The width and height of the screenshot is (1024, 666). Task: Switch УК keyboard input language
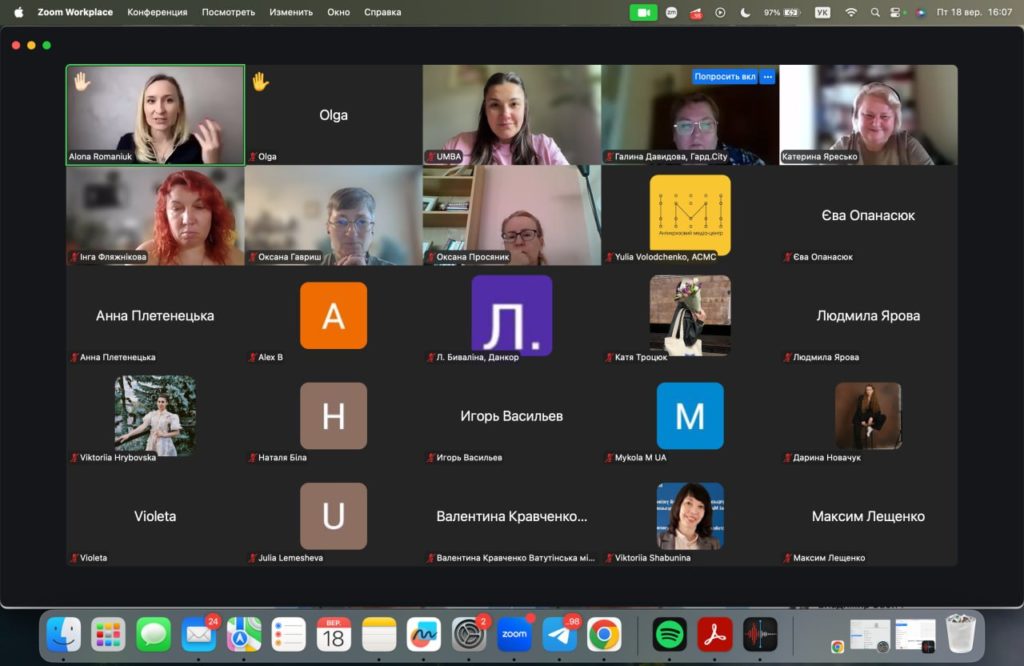click(x=822, y=12)
